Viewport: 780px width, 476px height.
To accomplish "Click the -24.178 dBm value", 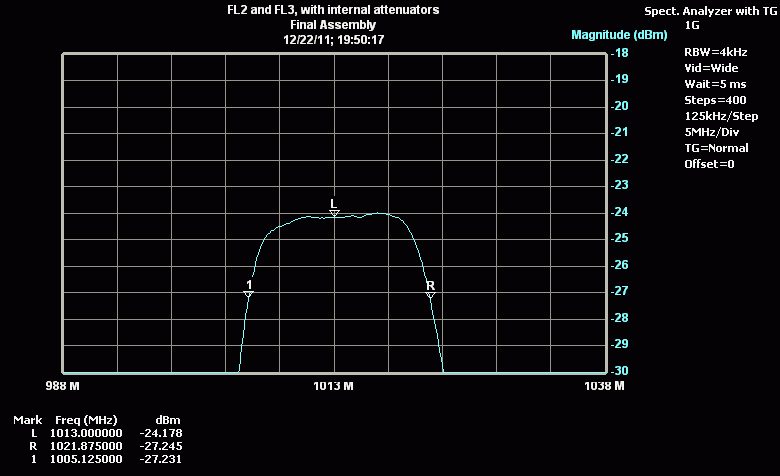I will (161, 433).
